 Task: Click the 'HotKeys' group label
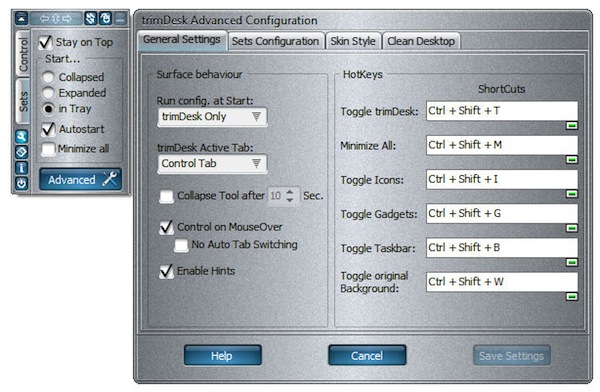pos(362,75)
